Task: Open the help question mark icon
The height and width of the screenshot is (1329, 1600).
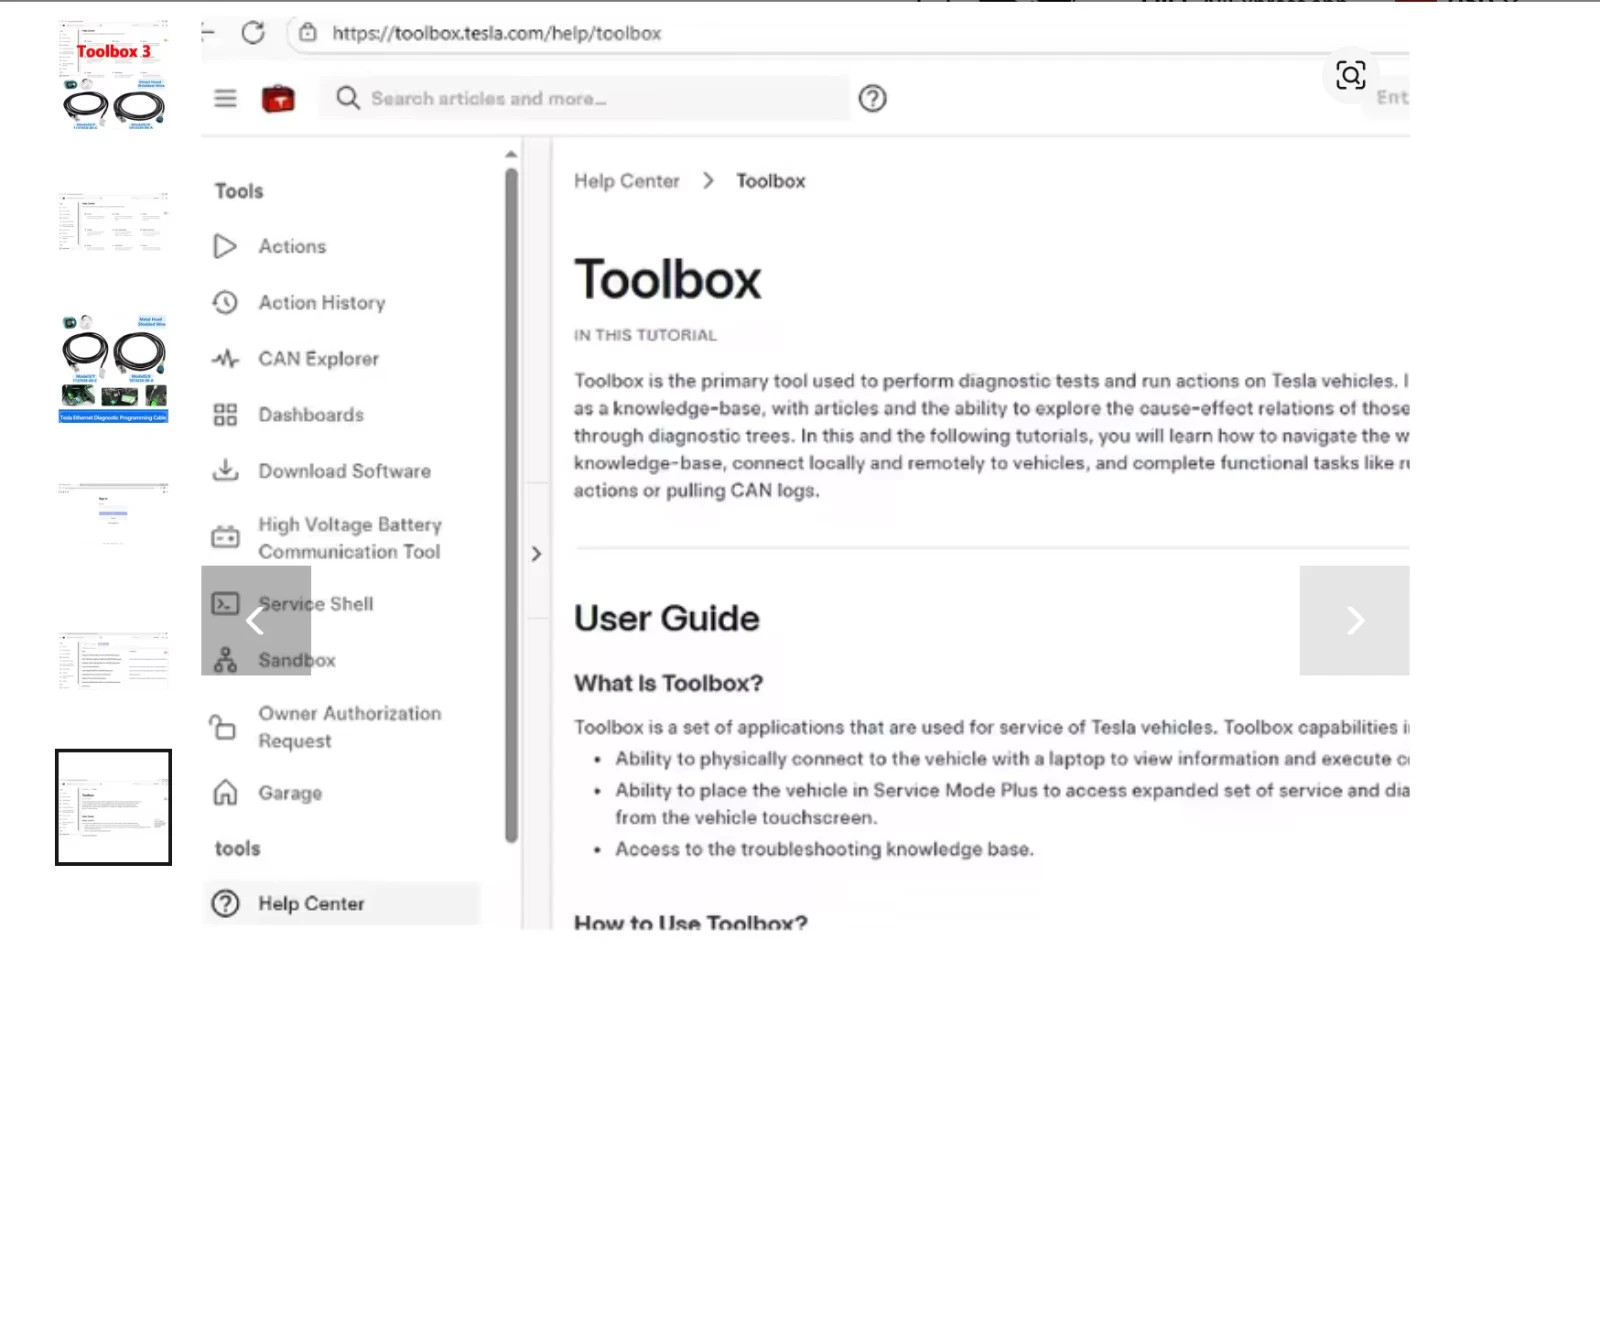Action: (872, 98)
